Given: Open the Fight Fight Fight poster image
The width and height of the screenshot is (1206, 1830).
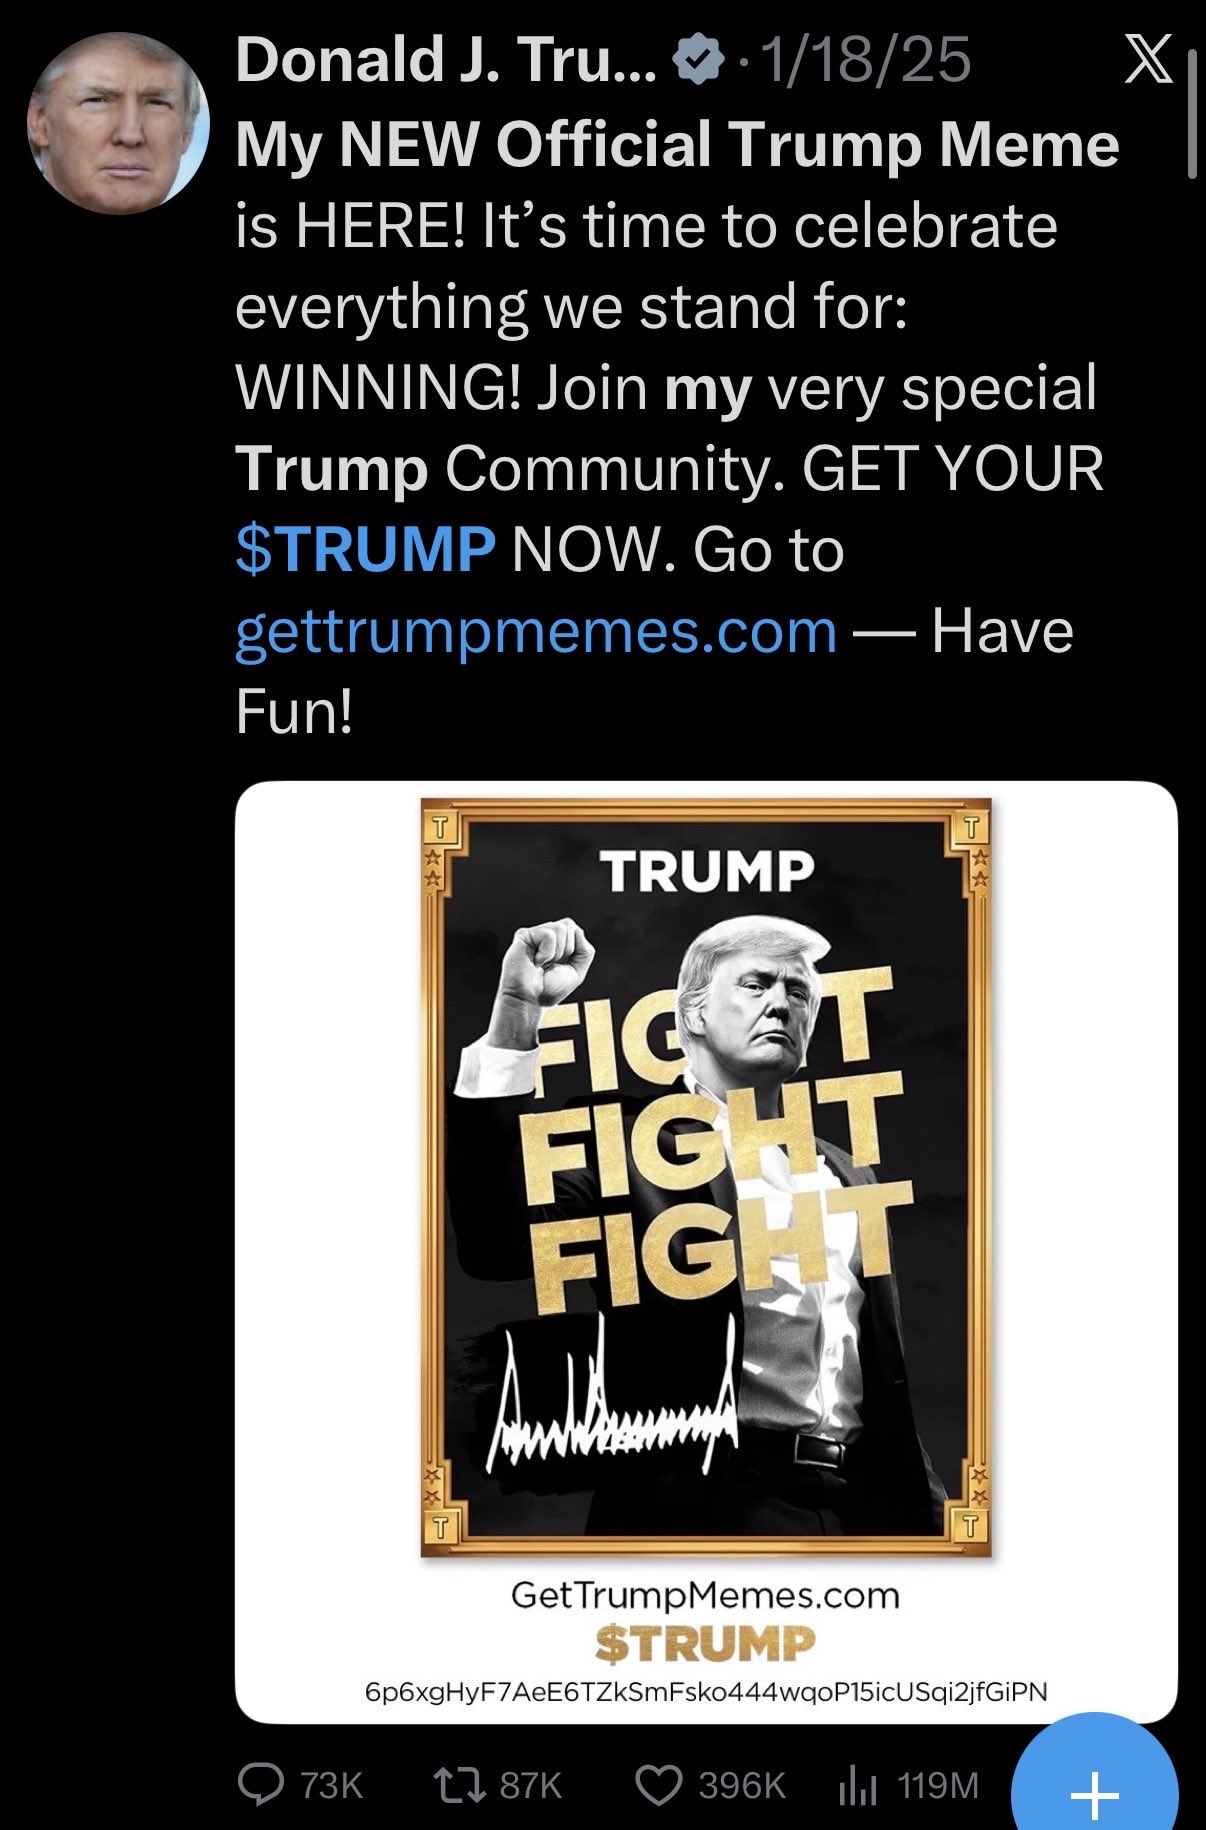Looking at the screenshot, I should coord(706,1176).
